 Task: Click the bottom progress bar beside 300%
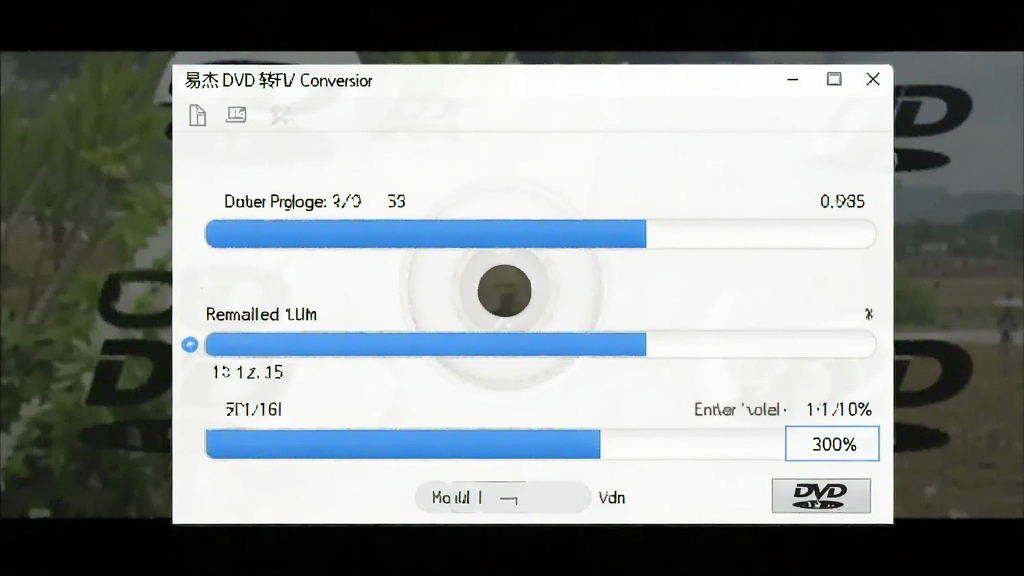[494, 444]
